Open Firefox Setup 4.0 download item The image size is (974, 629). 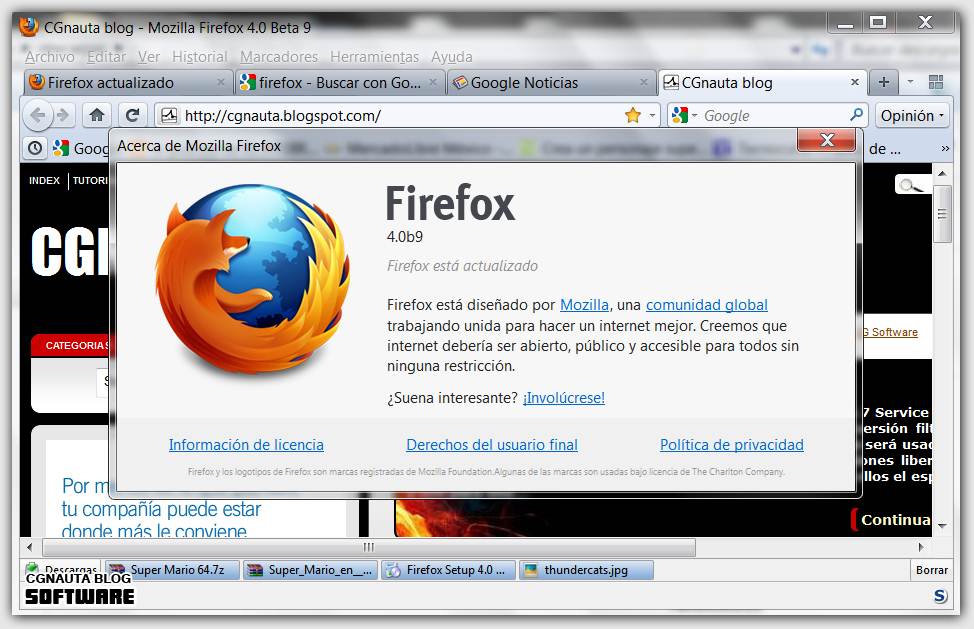(448, 570)
